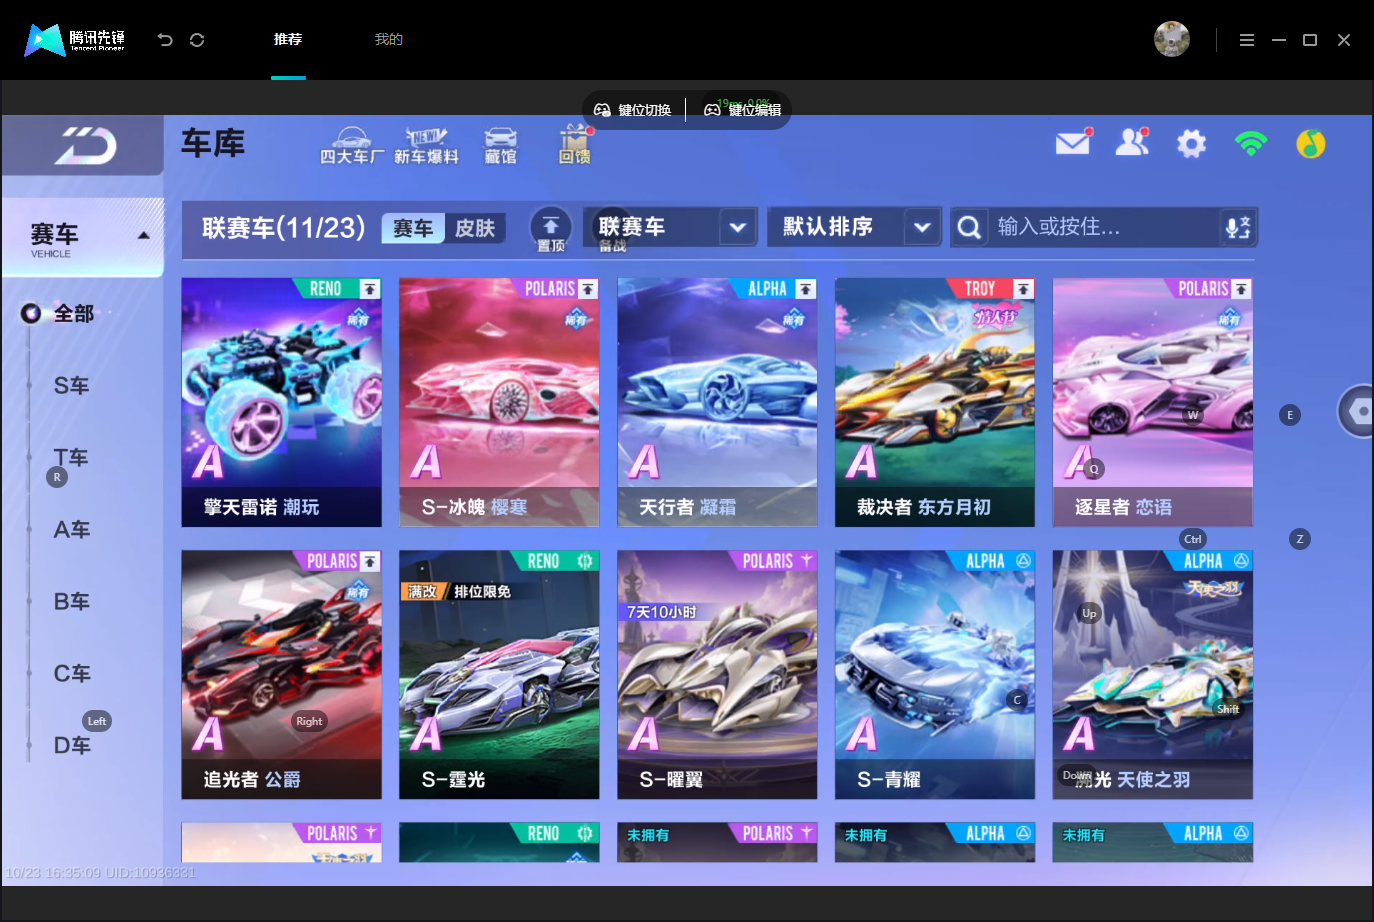The width and height of the screenshot is (1374, 922).
Task: Switch the view toggle to 赛车
Action: [x=413, y=228]
